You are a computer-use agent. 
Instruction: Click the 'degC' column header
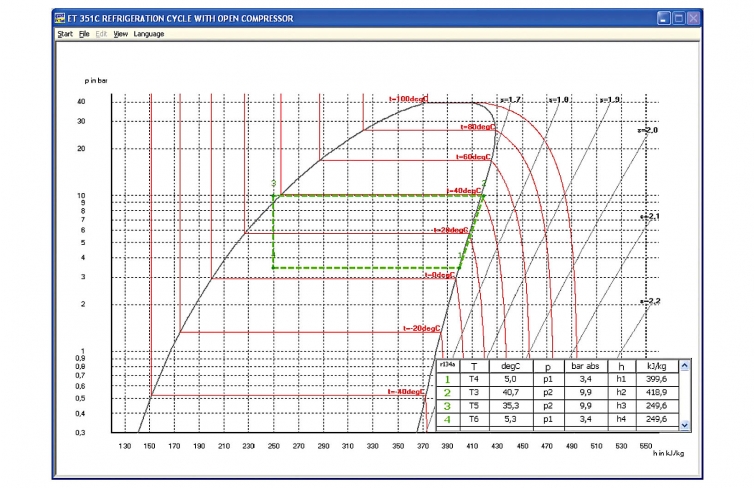(x=510, y=366)
